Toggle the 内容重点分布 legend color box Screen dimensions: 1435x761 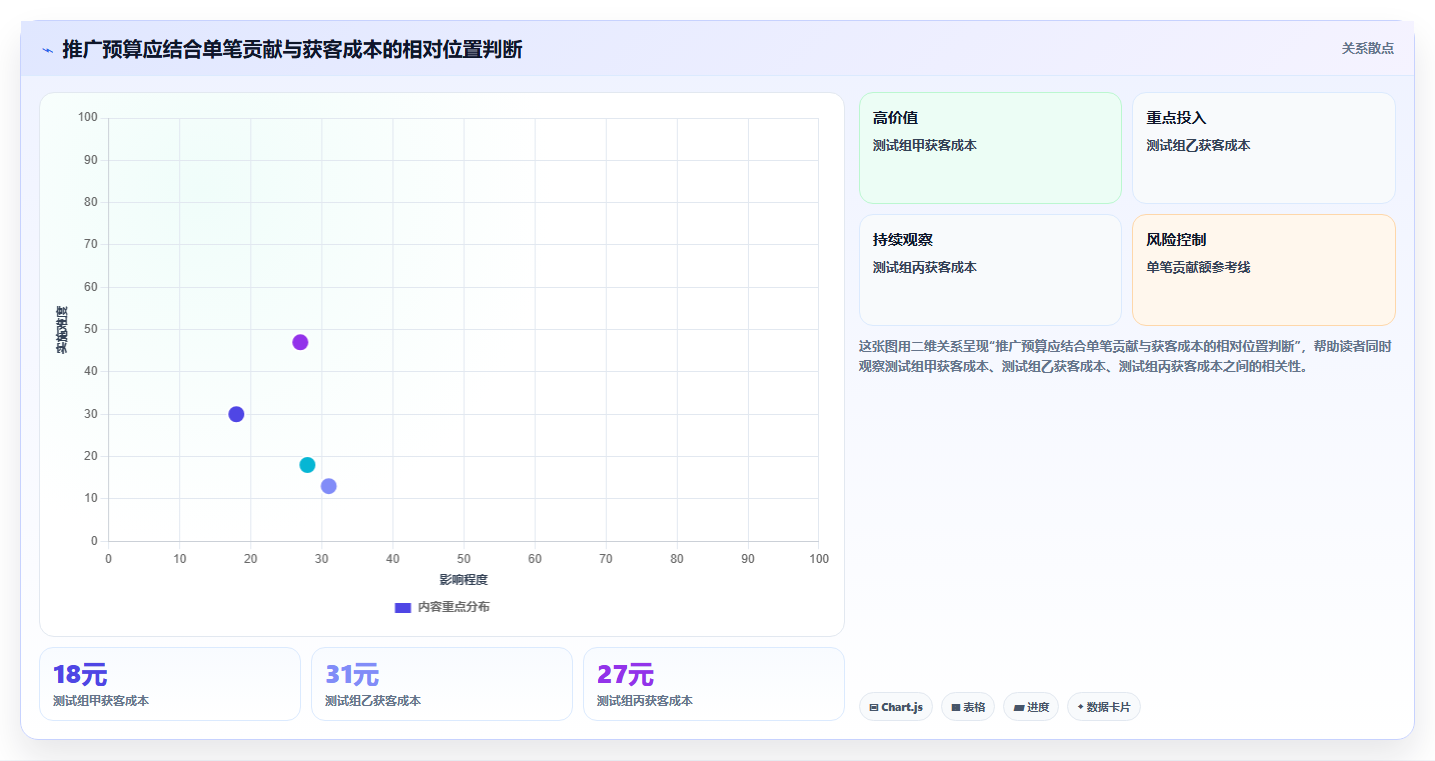click(403, 607)
